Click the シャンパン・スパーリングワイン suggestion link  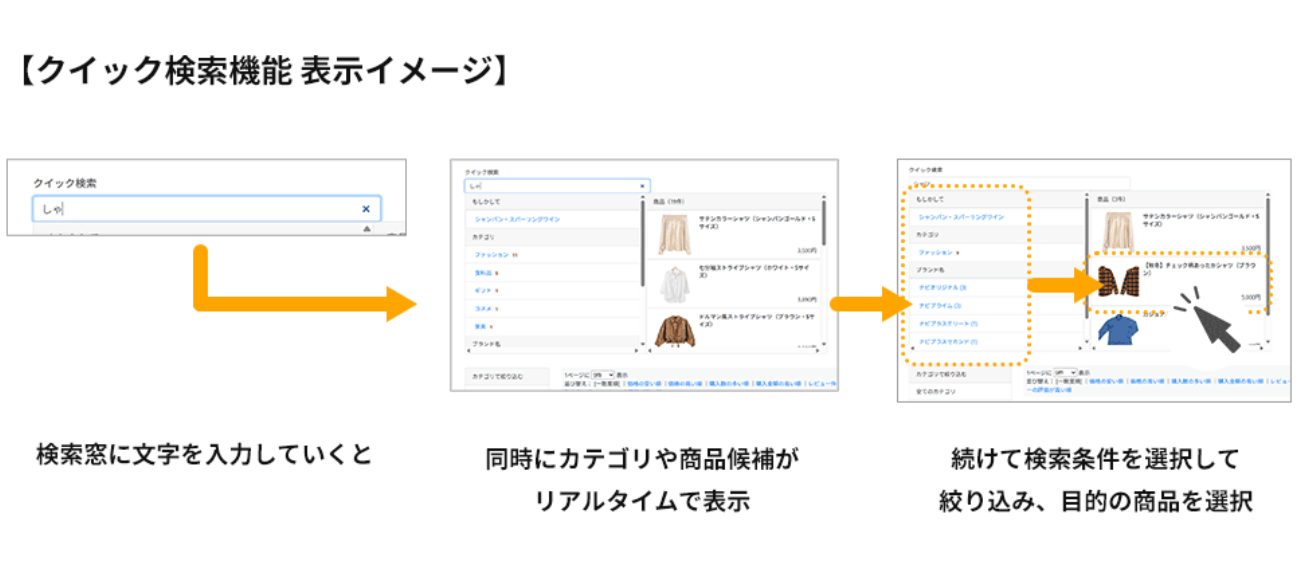click(x=517, y=220)
